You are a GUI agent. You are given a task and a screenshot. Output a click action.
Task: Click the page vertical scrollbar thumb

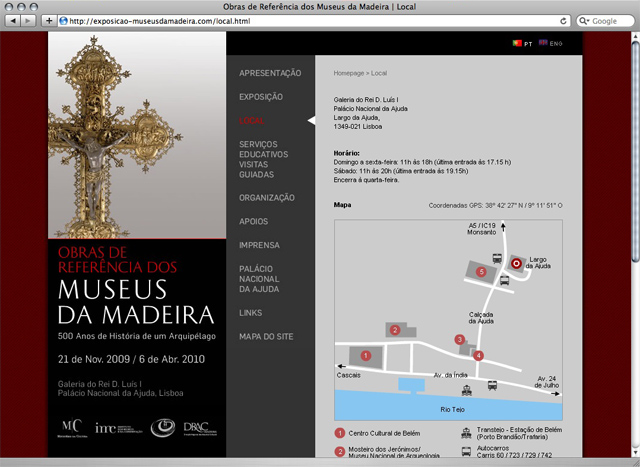pyautogui.click(x=635, y=151)
